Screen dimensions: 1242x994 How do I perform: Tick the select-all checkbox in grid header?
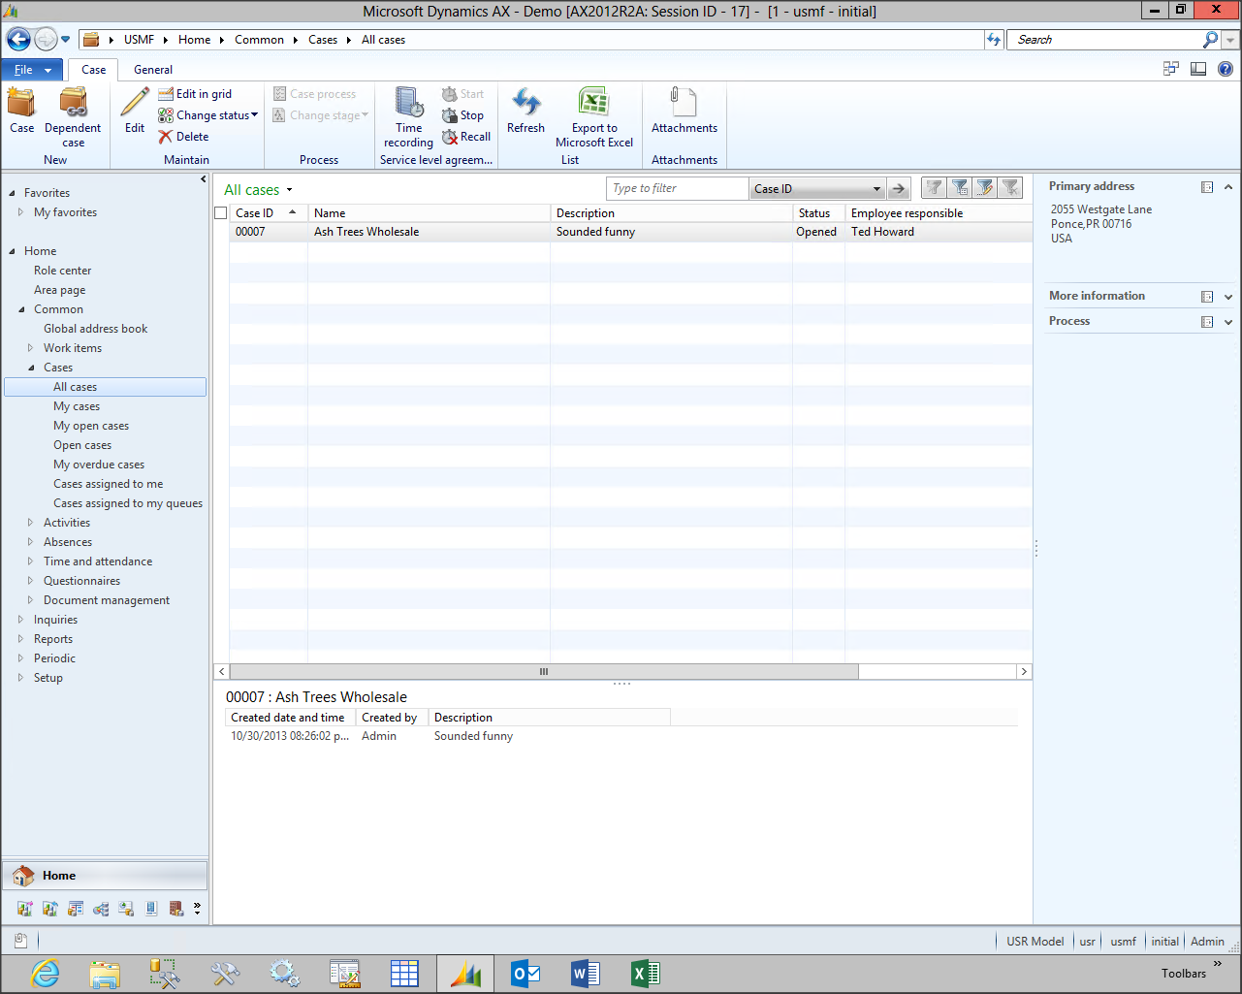point(221,213)
